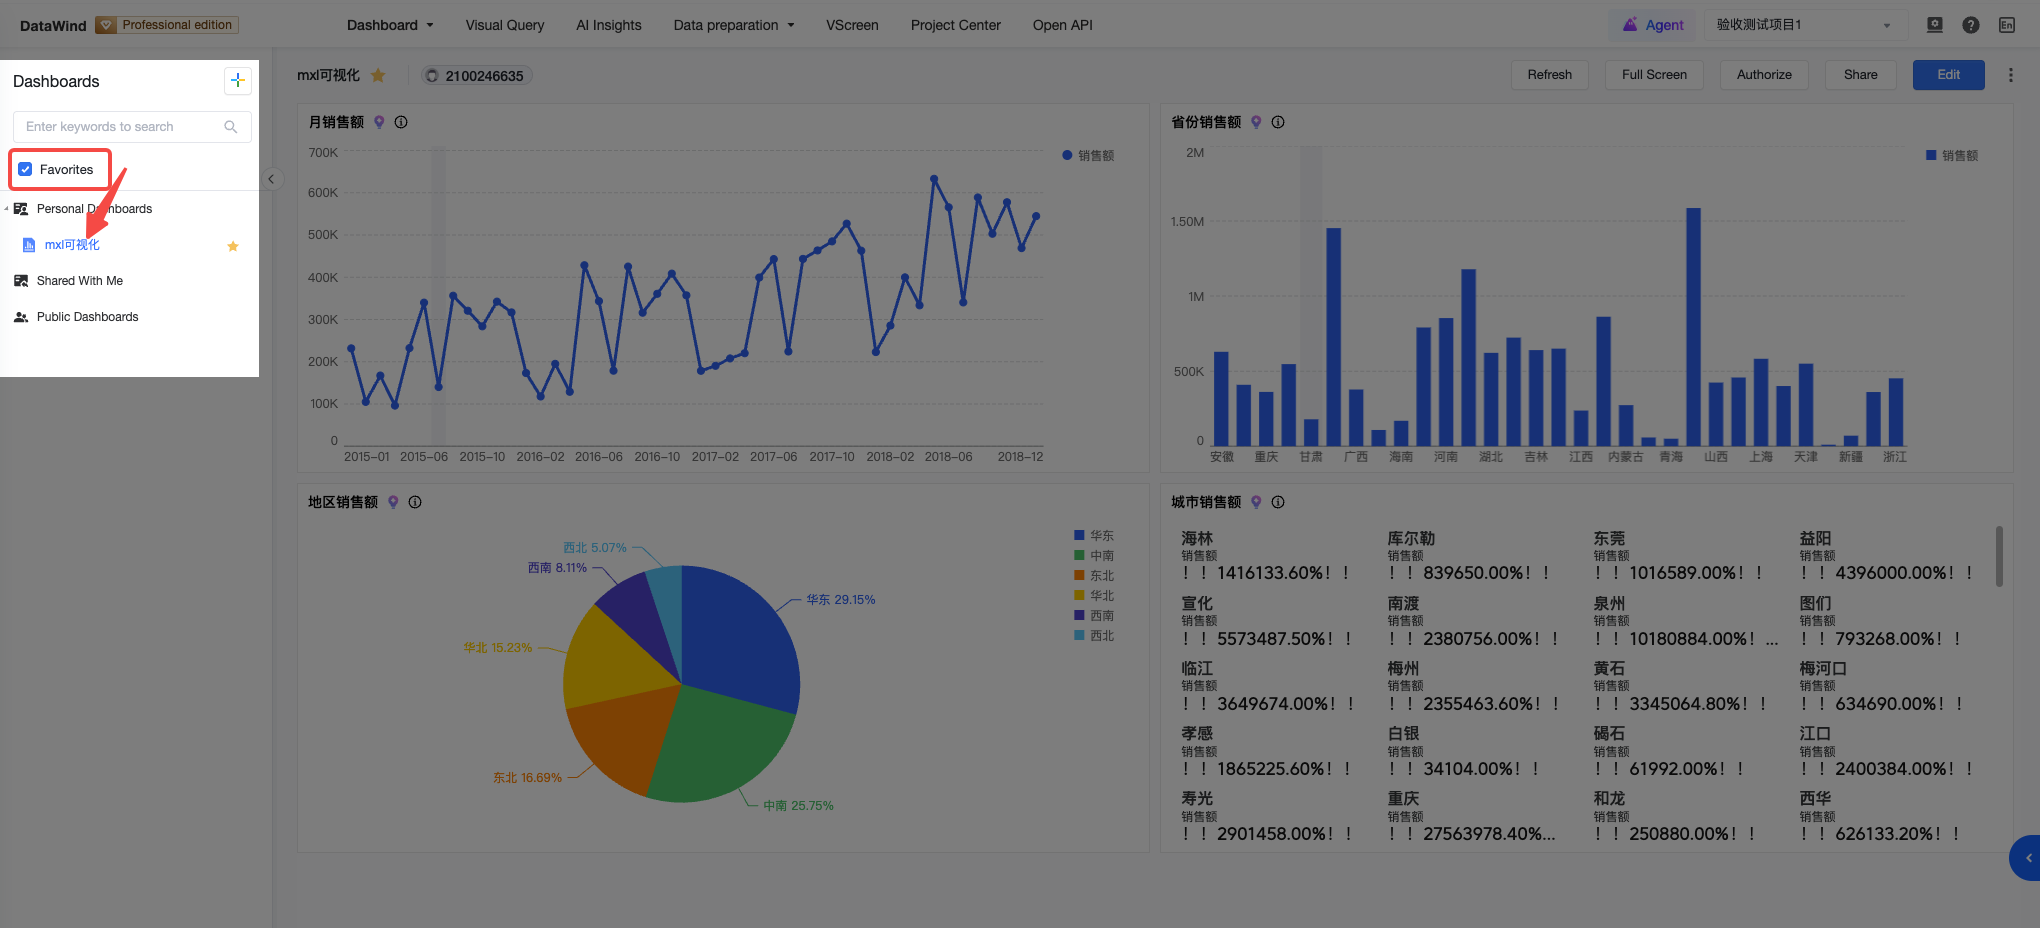This screenshot has height=928, width=2040.
Task: Click the Refresh button
Action: (1549, 75)
